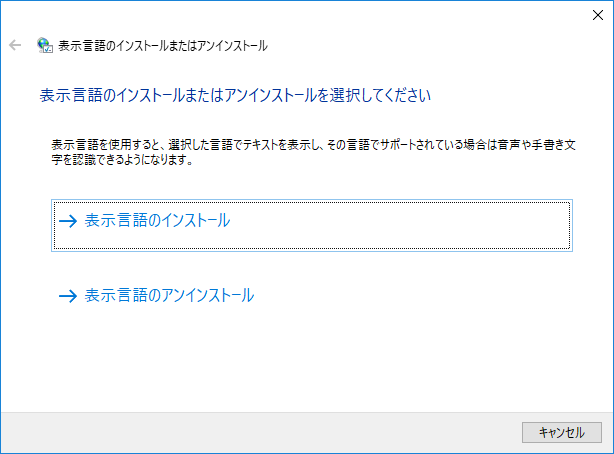Choose the 表示言語のアンインストール option
614x454 pixels.
(170, 296)
